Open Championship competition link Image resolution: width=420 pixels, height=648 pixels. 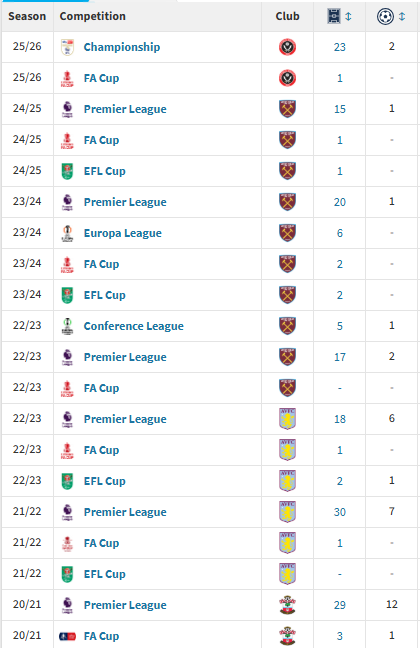coord(122,47)
